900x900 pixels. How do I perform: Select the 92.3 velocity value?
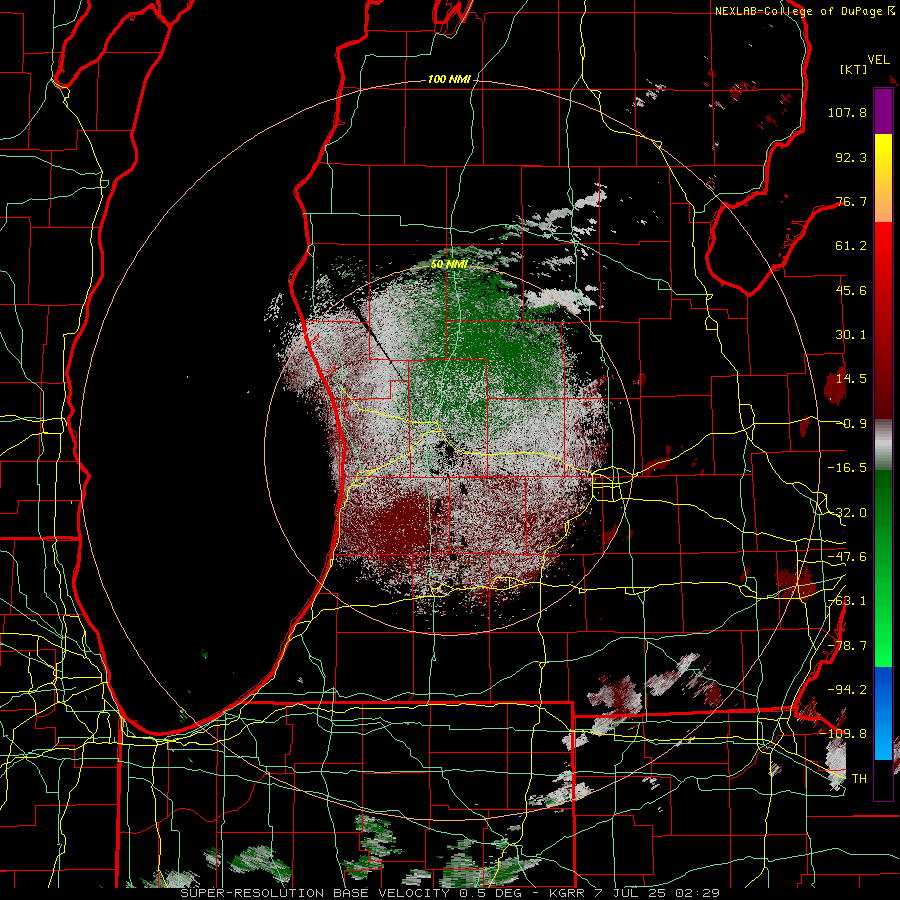(851, 157)
